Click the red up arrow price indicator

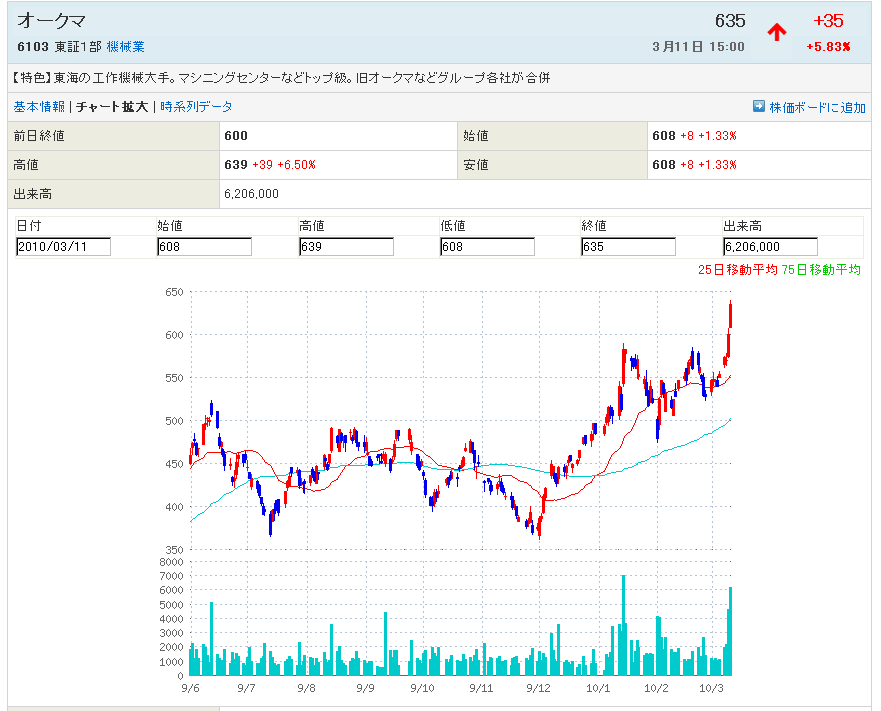pos(777,32)
